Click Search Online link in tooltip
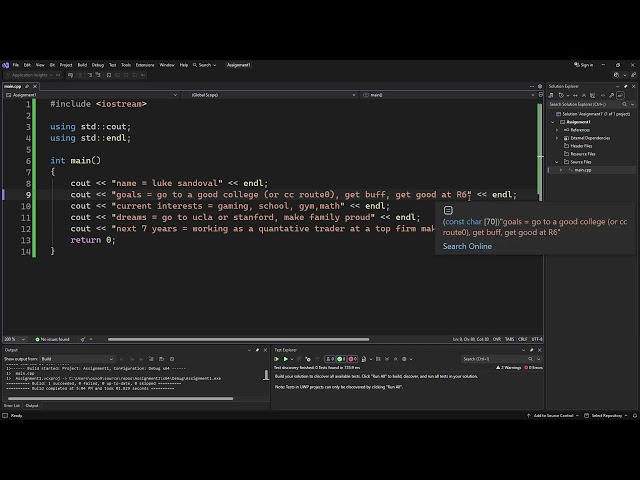 (x=467, y=246)
